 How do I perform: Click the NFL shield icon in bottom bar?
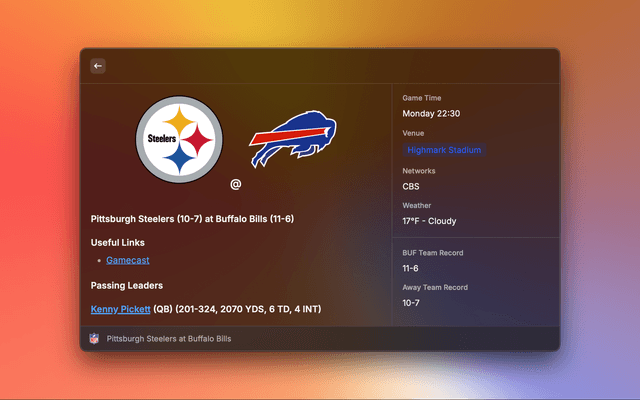[x=95, y=339]
